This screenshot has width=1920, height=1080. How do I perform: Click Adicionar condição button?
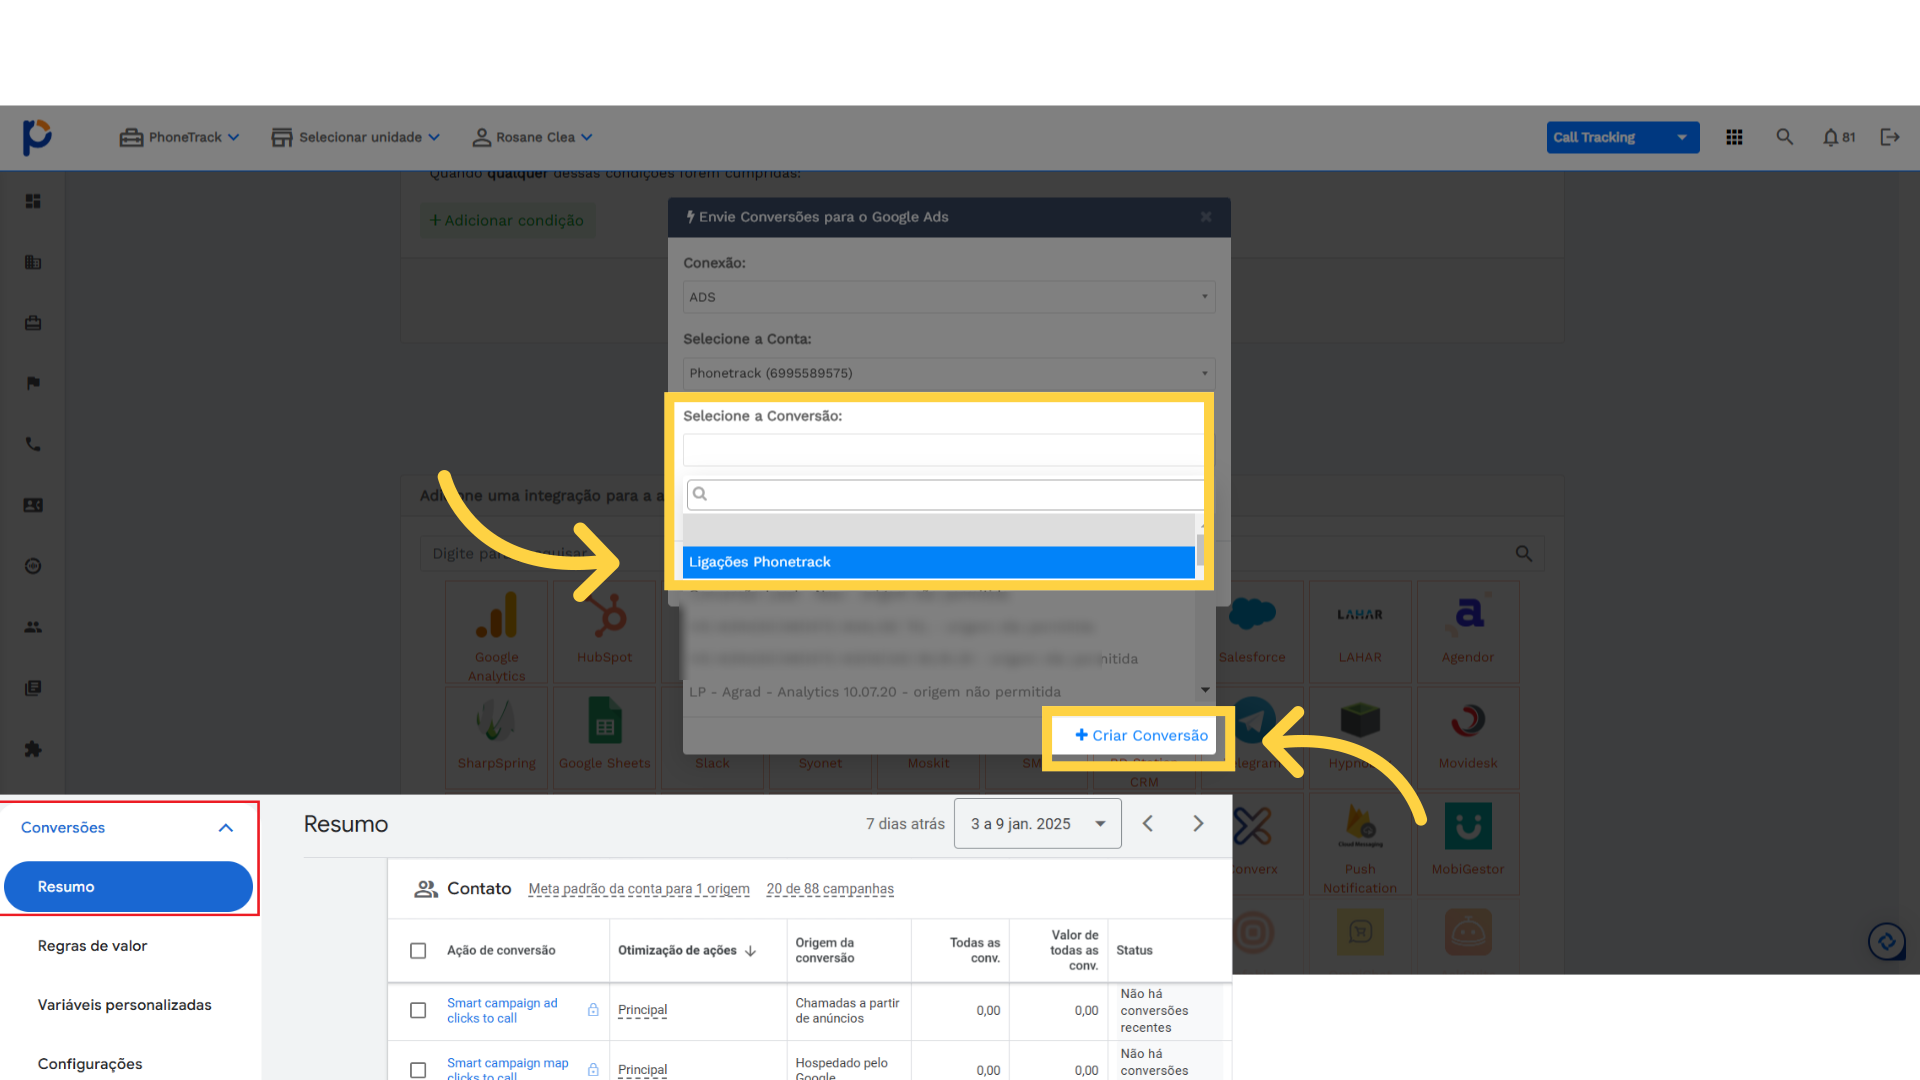(x=507, y=220)
